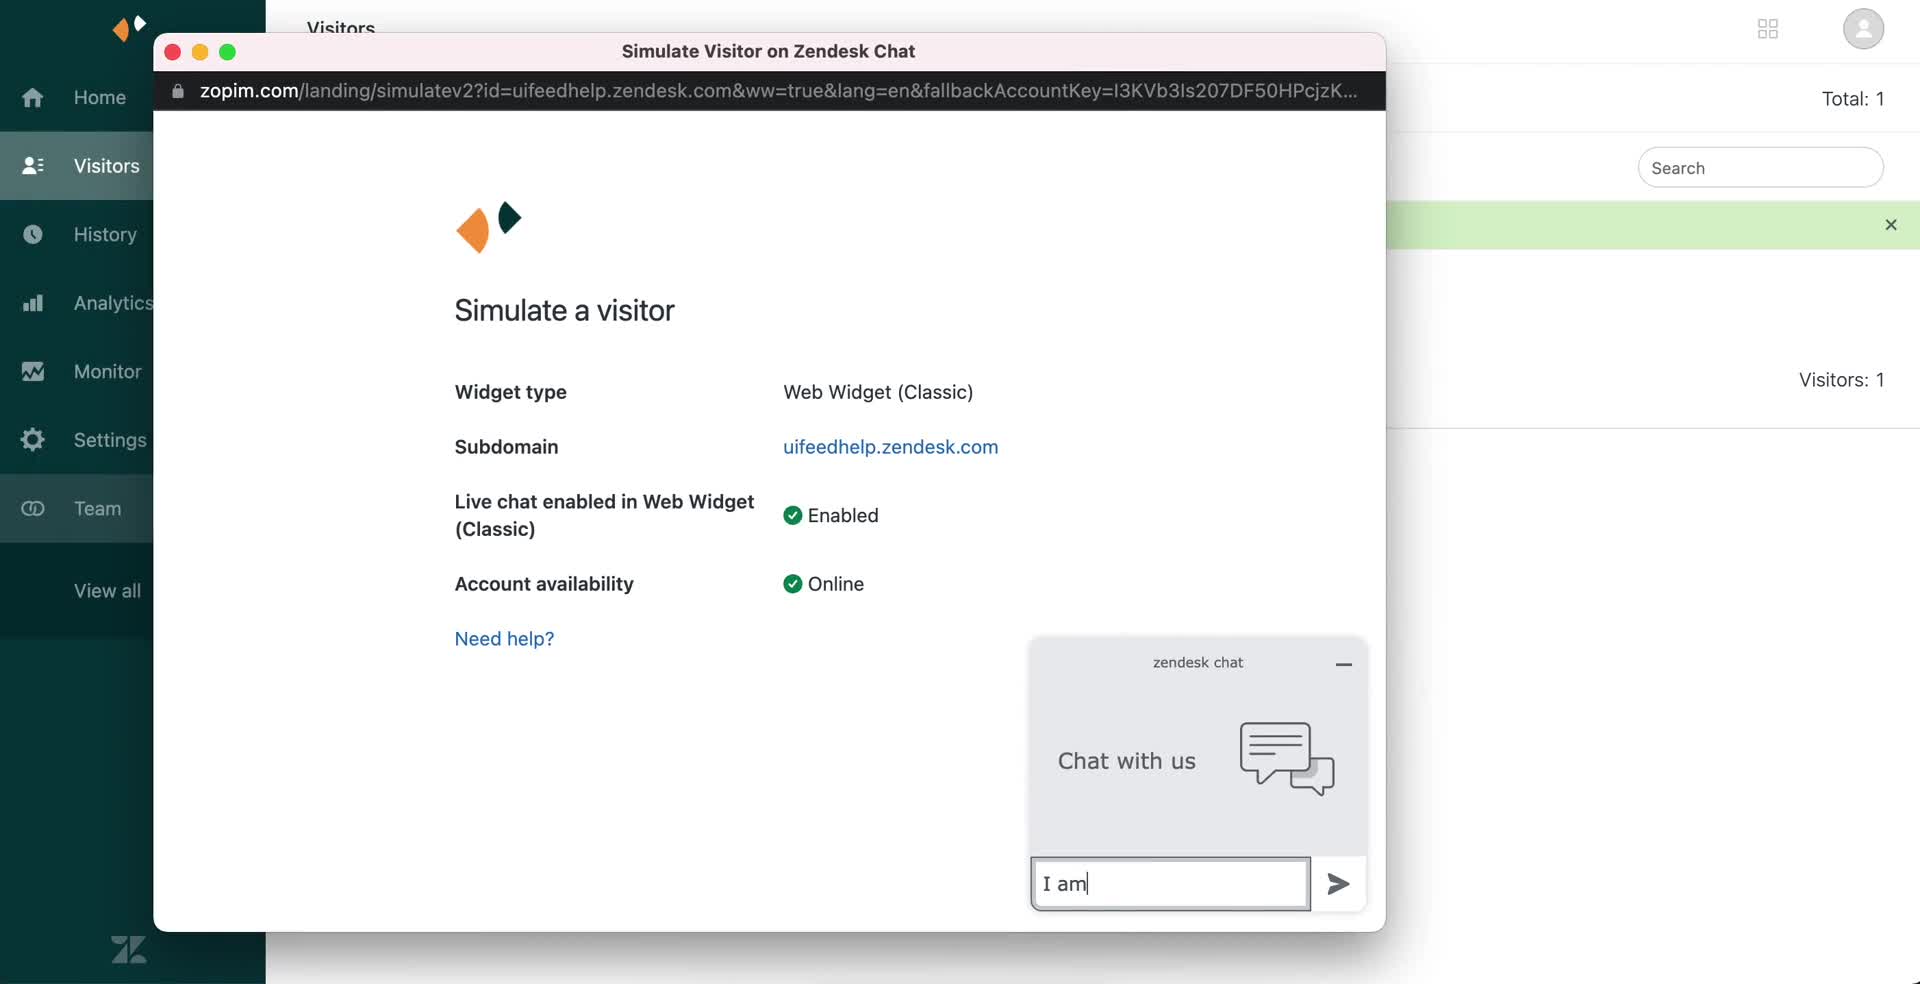Screen dimensions: 1920x984
Task: Dismiss the green notification banner
Action: [x=1891, y=225]
